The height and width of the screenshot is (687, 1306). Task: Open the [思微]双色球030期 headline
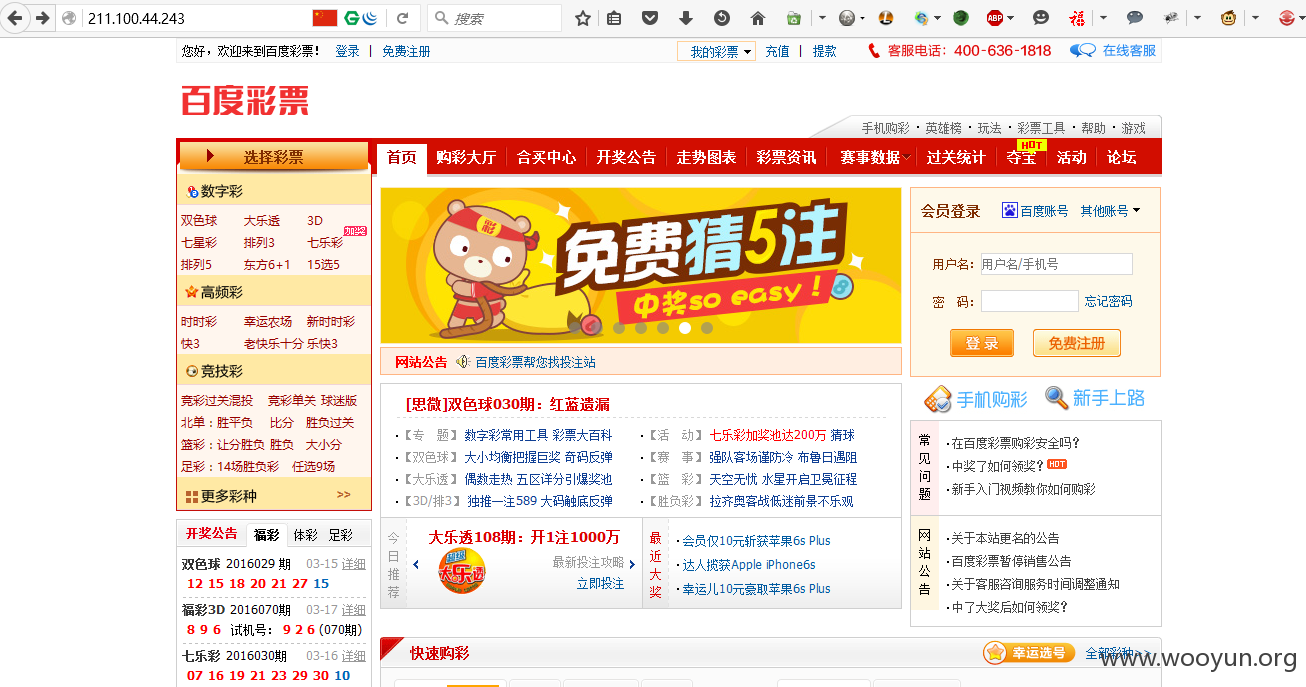[507, 404]
